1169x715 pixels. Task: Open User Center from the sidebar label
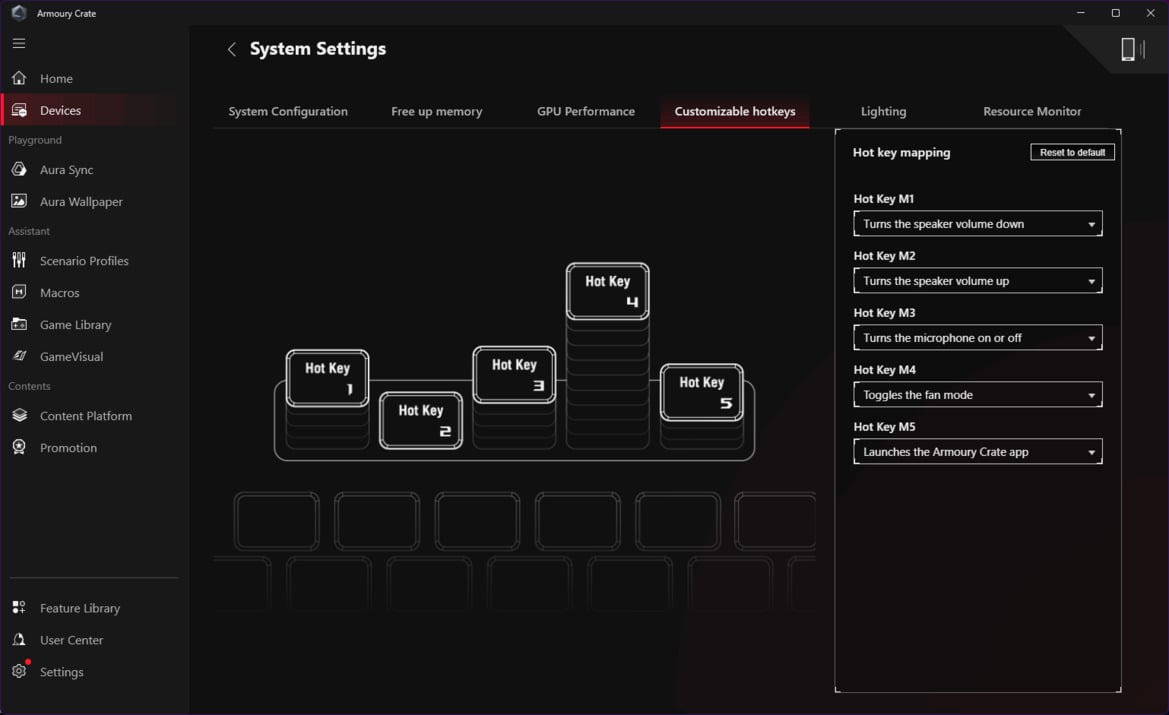pos(72,640)
